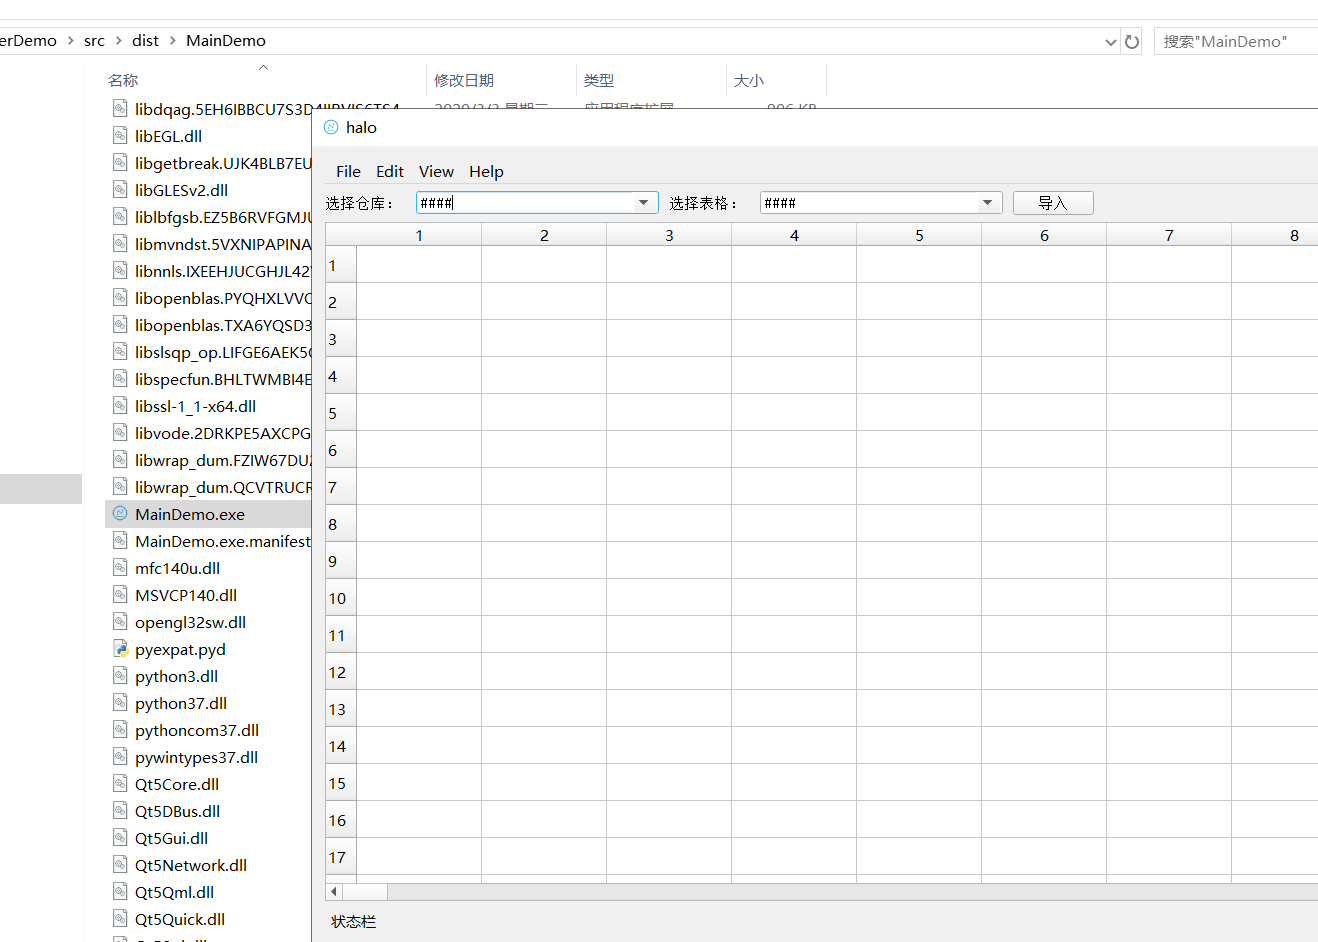Click the Explorer address bar refresh icon
Viewport: 1318px width, 942px height.
pos(1132,41)
